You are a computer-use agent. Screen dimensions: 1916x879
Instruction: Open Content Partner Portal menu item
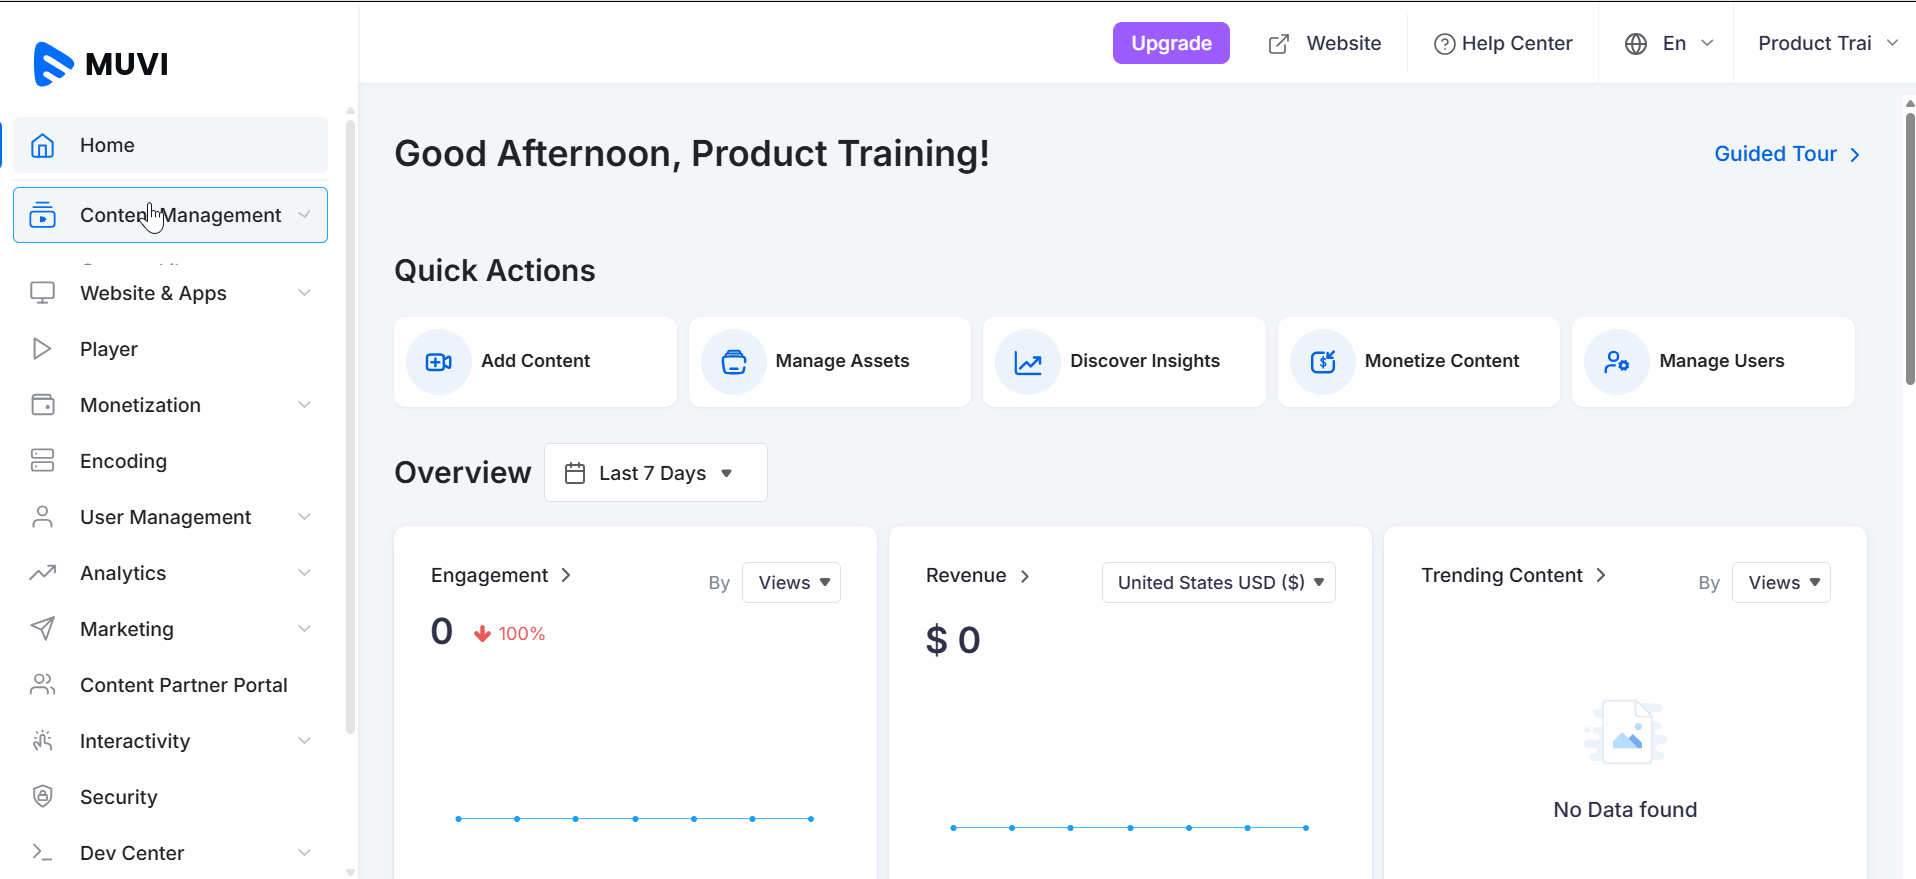(x=183, y=685)
